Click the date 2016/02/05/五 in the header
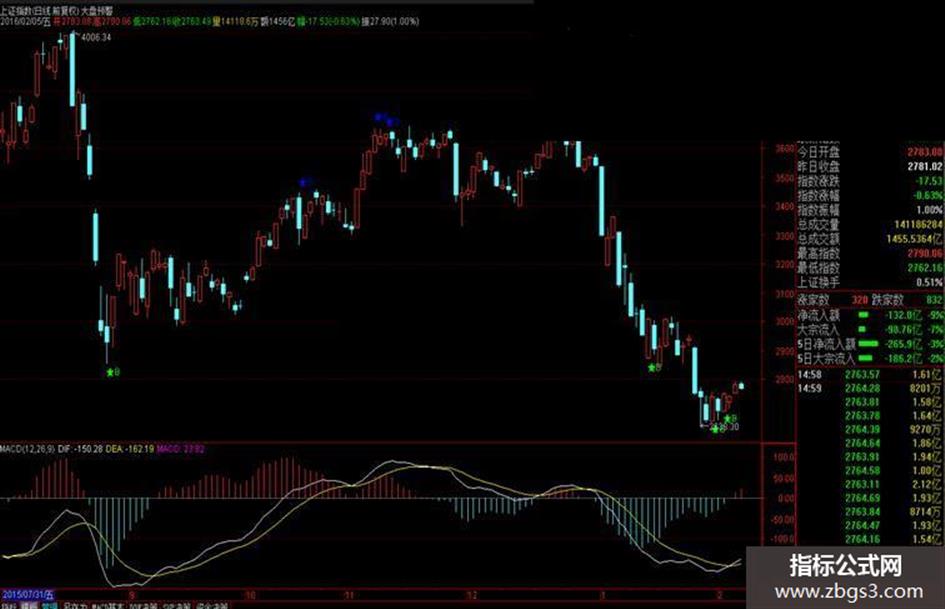Image resolution: width=945 pixels, height=609 pixels. pyautogui.click(x=26, y=22)
